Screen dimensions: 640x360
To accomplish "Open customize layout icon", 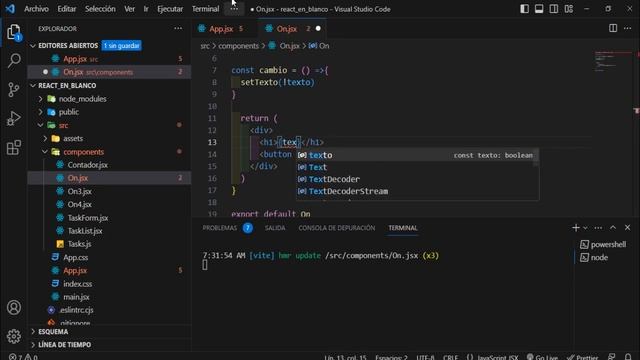I will (569, 9).
